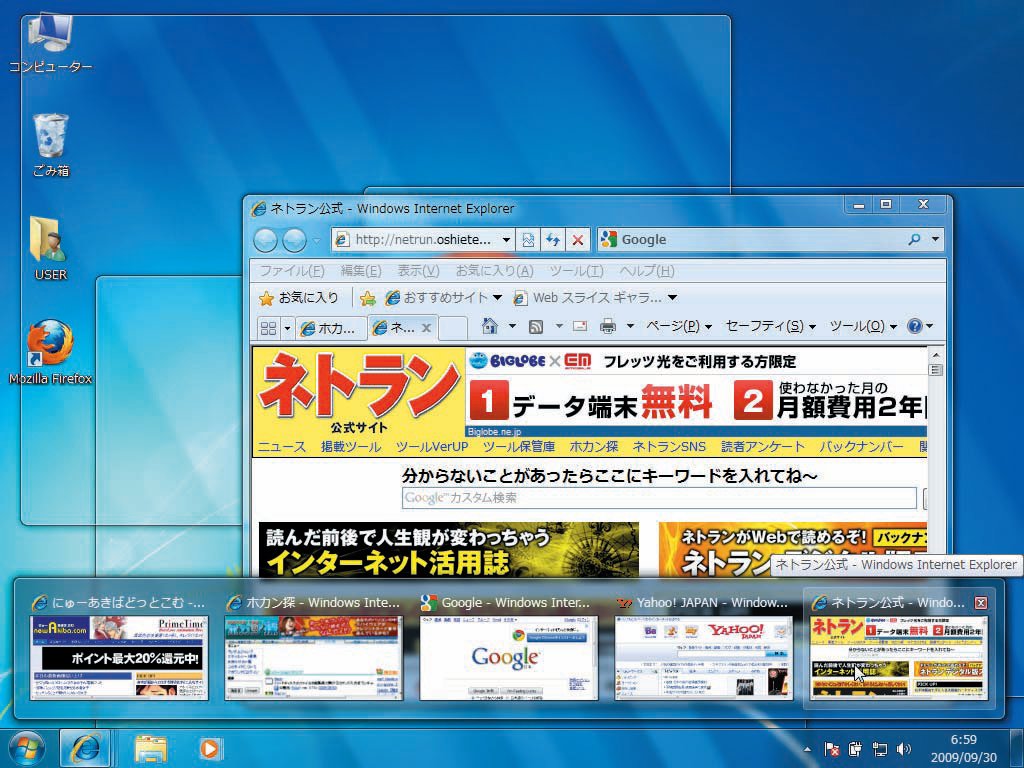
Task: Close the active ネトラン tab
Action: click(x=426, y=328)
